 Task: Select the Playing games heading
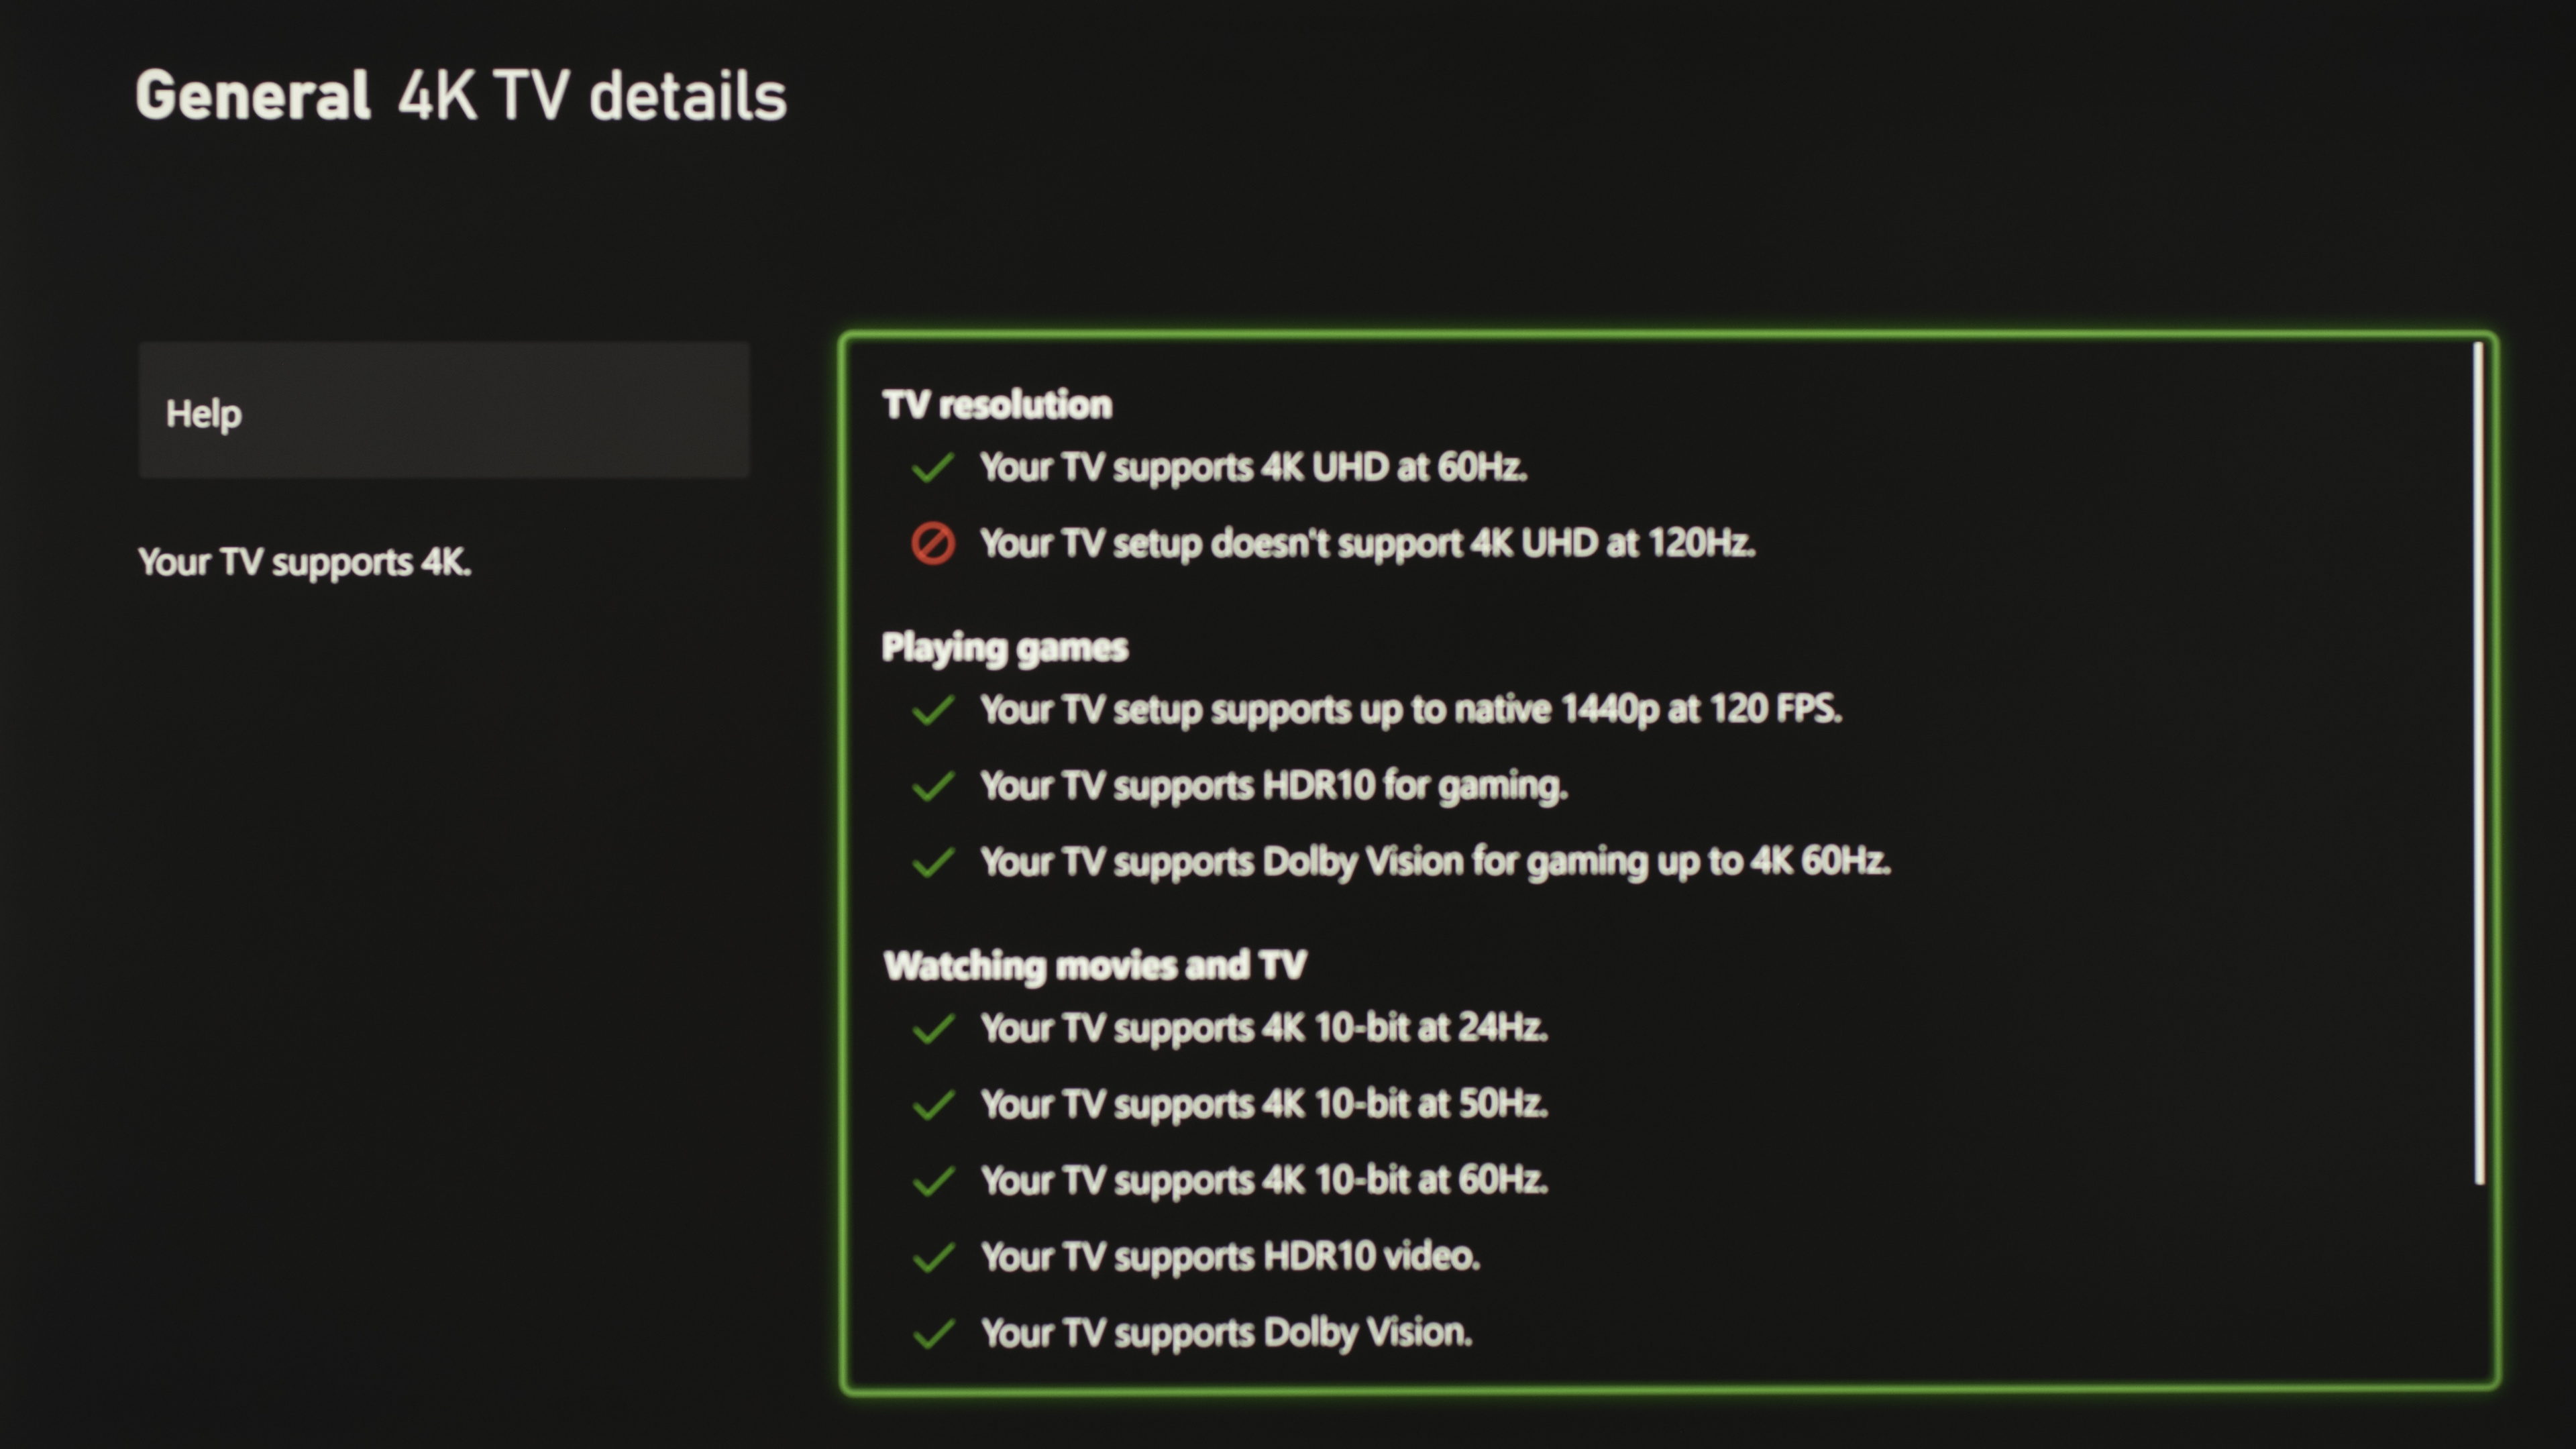click(1004, 648)
